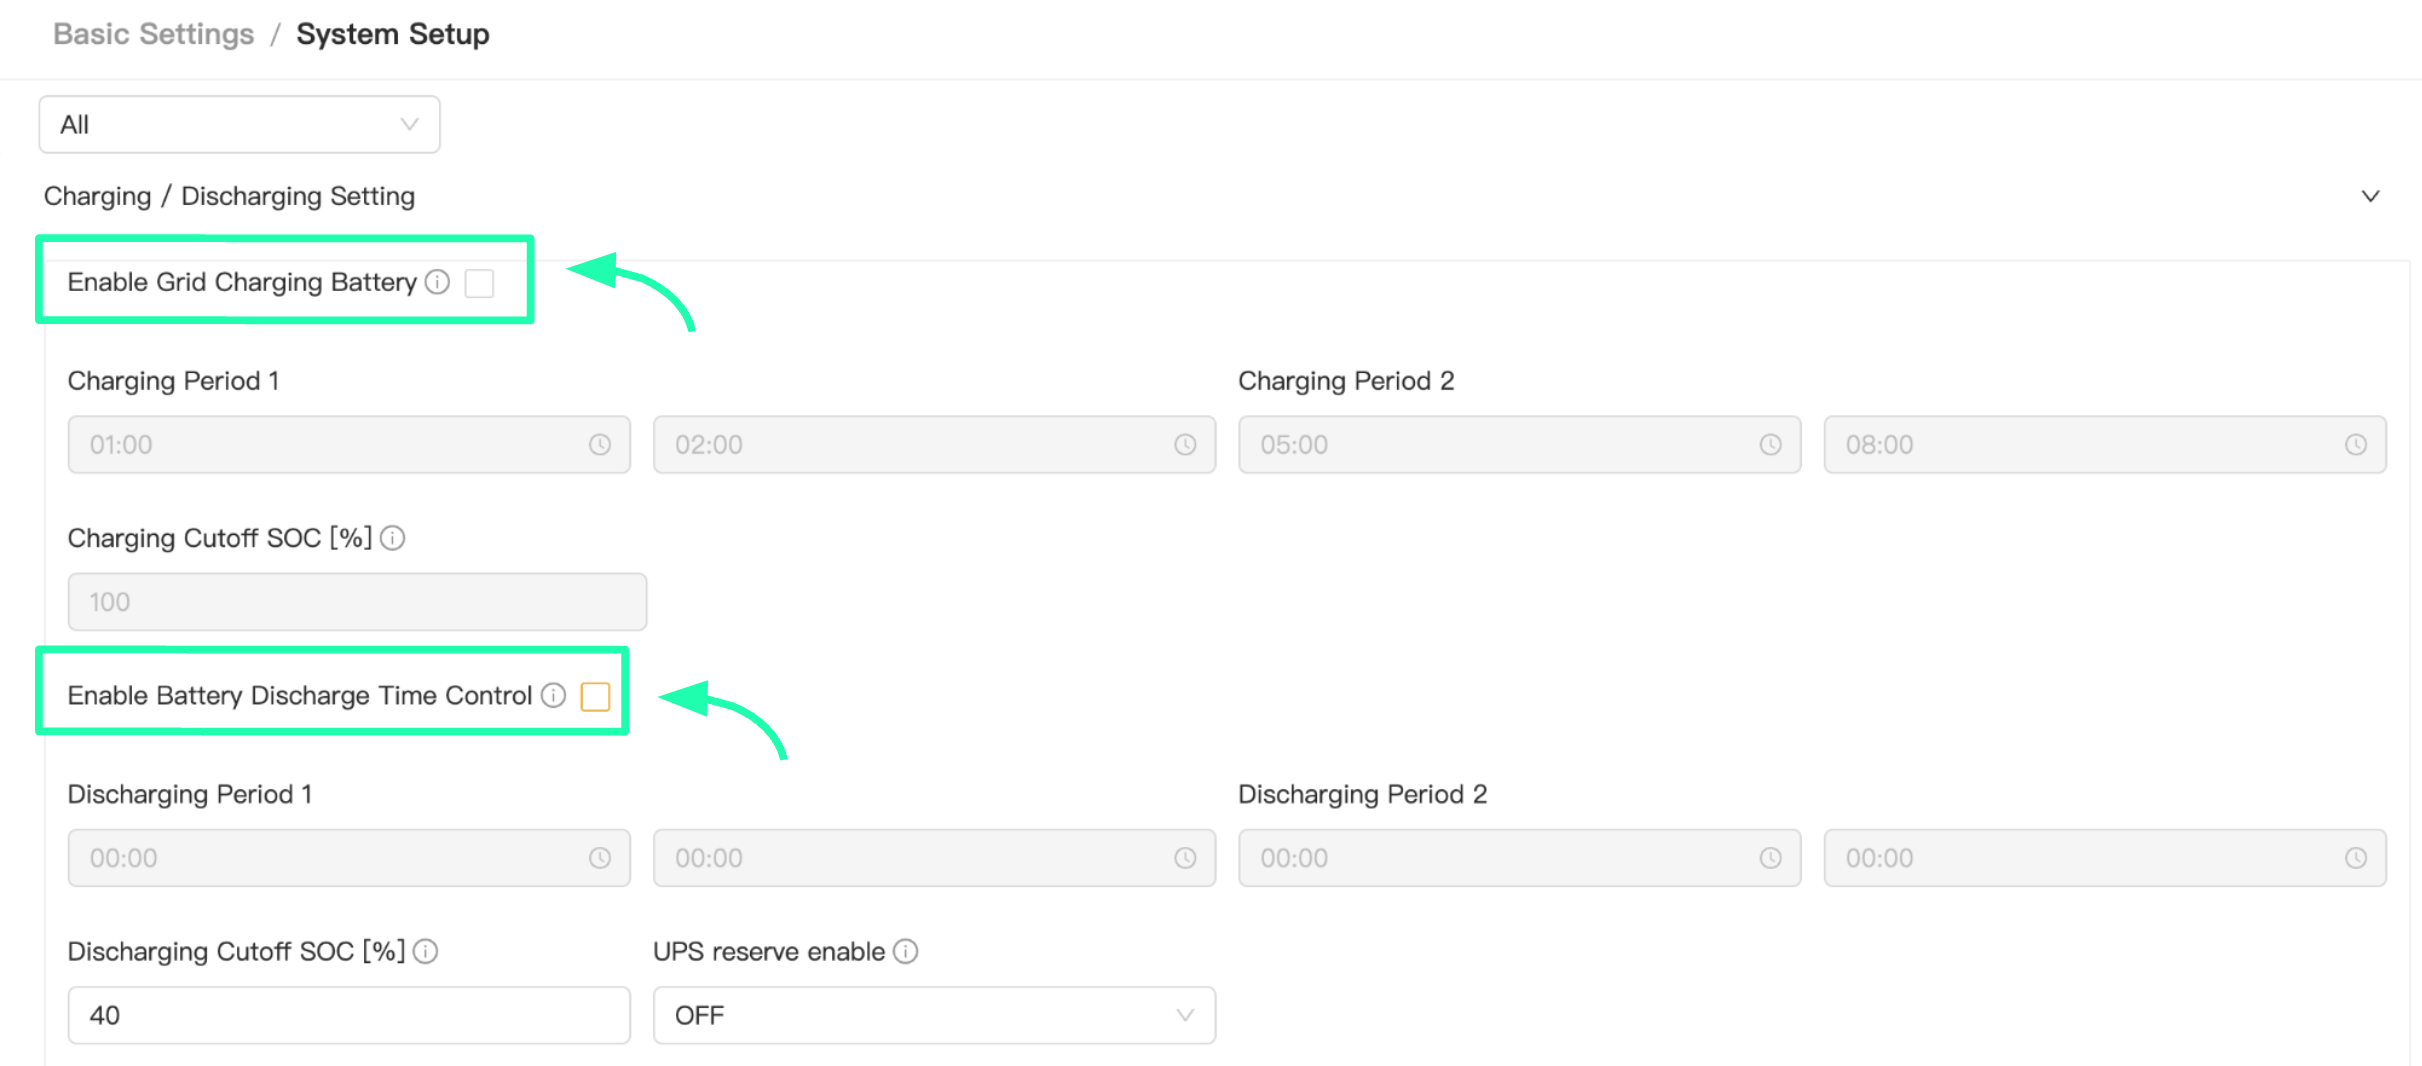The image size is (2422, 1066).
Task: Click Charging Period 1 end time 02:00 field
Action: tap(934, 444)
